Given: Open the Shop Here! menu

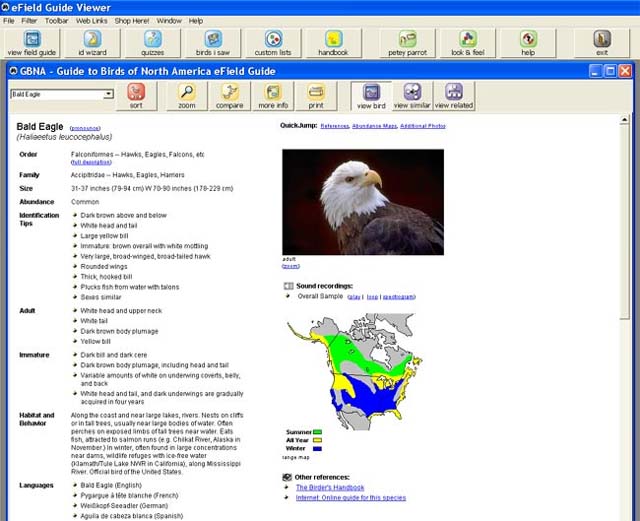Looking at the screenshot, I should pos(131,20).
